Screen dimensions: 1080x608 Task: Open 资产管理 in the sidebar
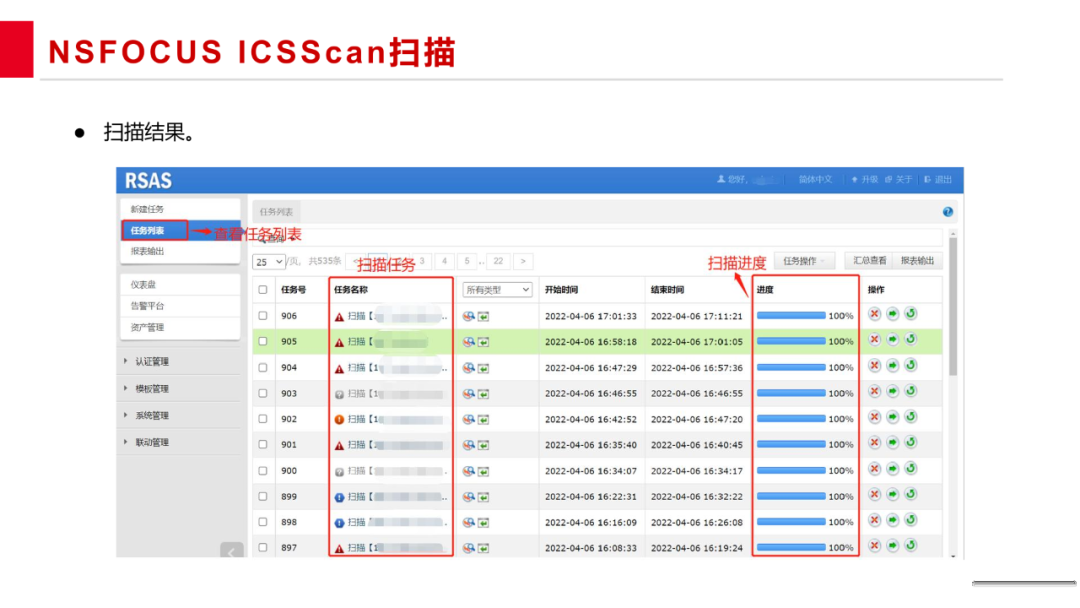pos(147,328)
